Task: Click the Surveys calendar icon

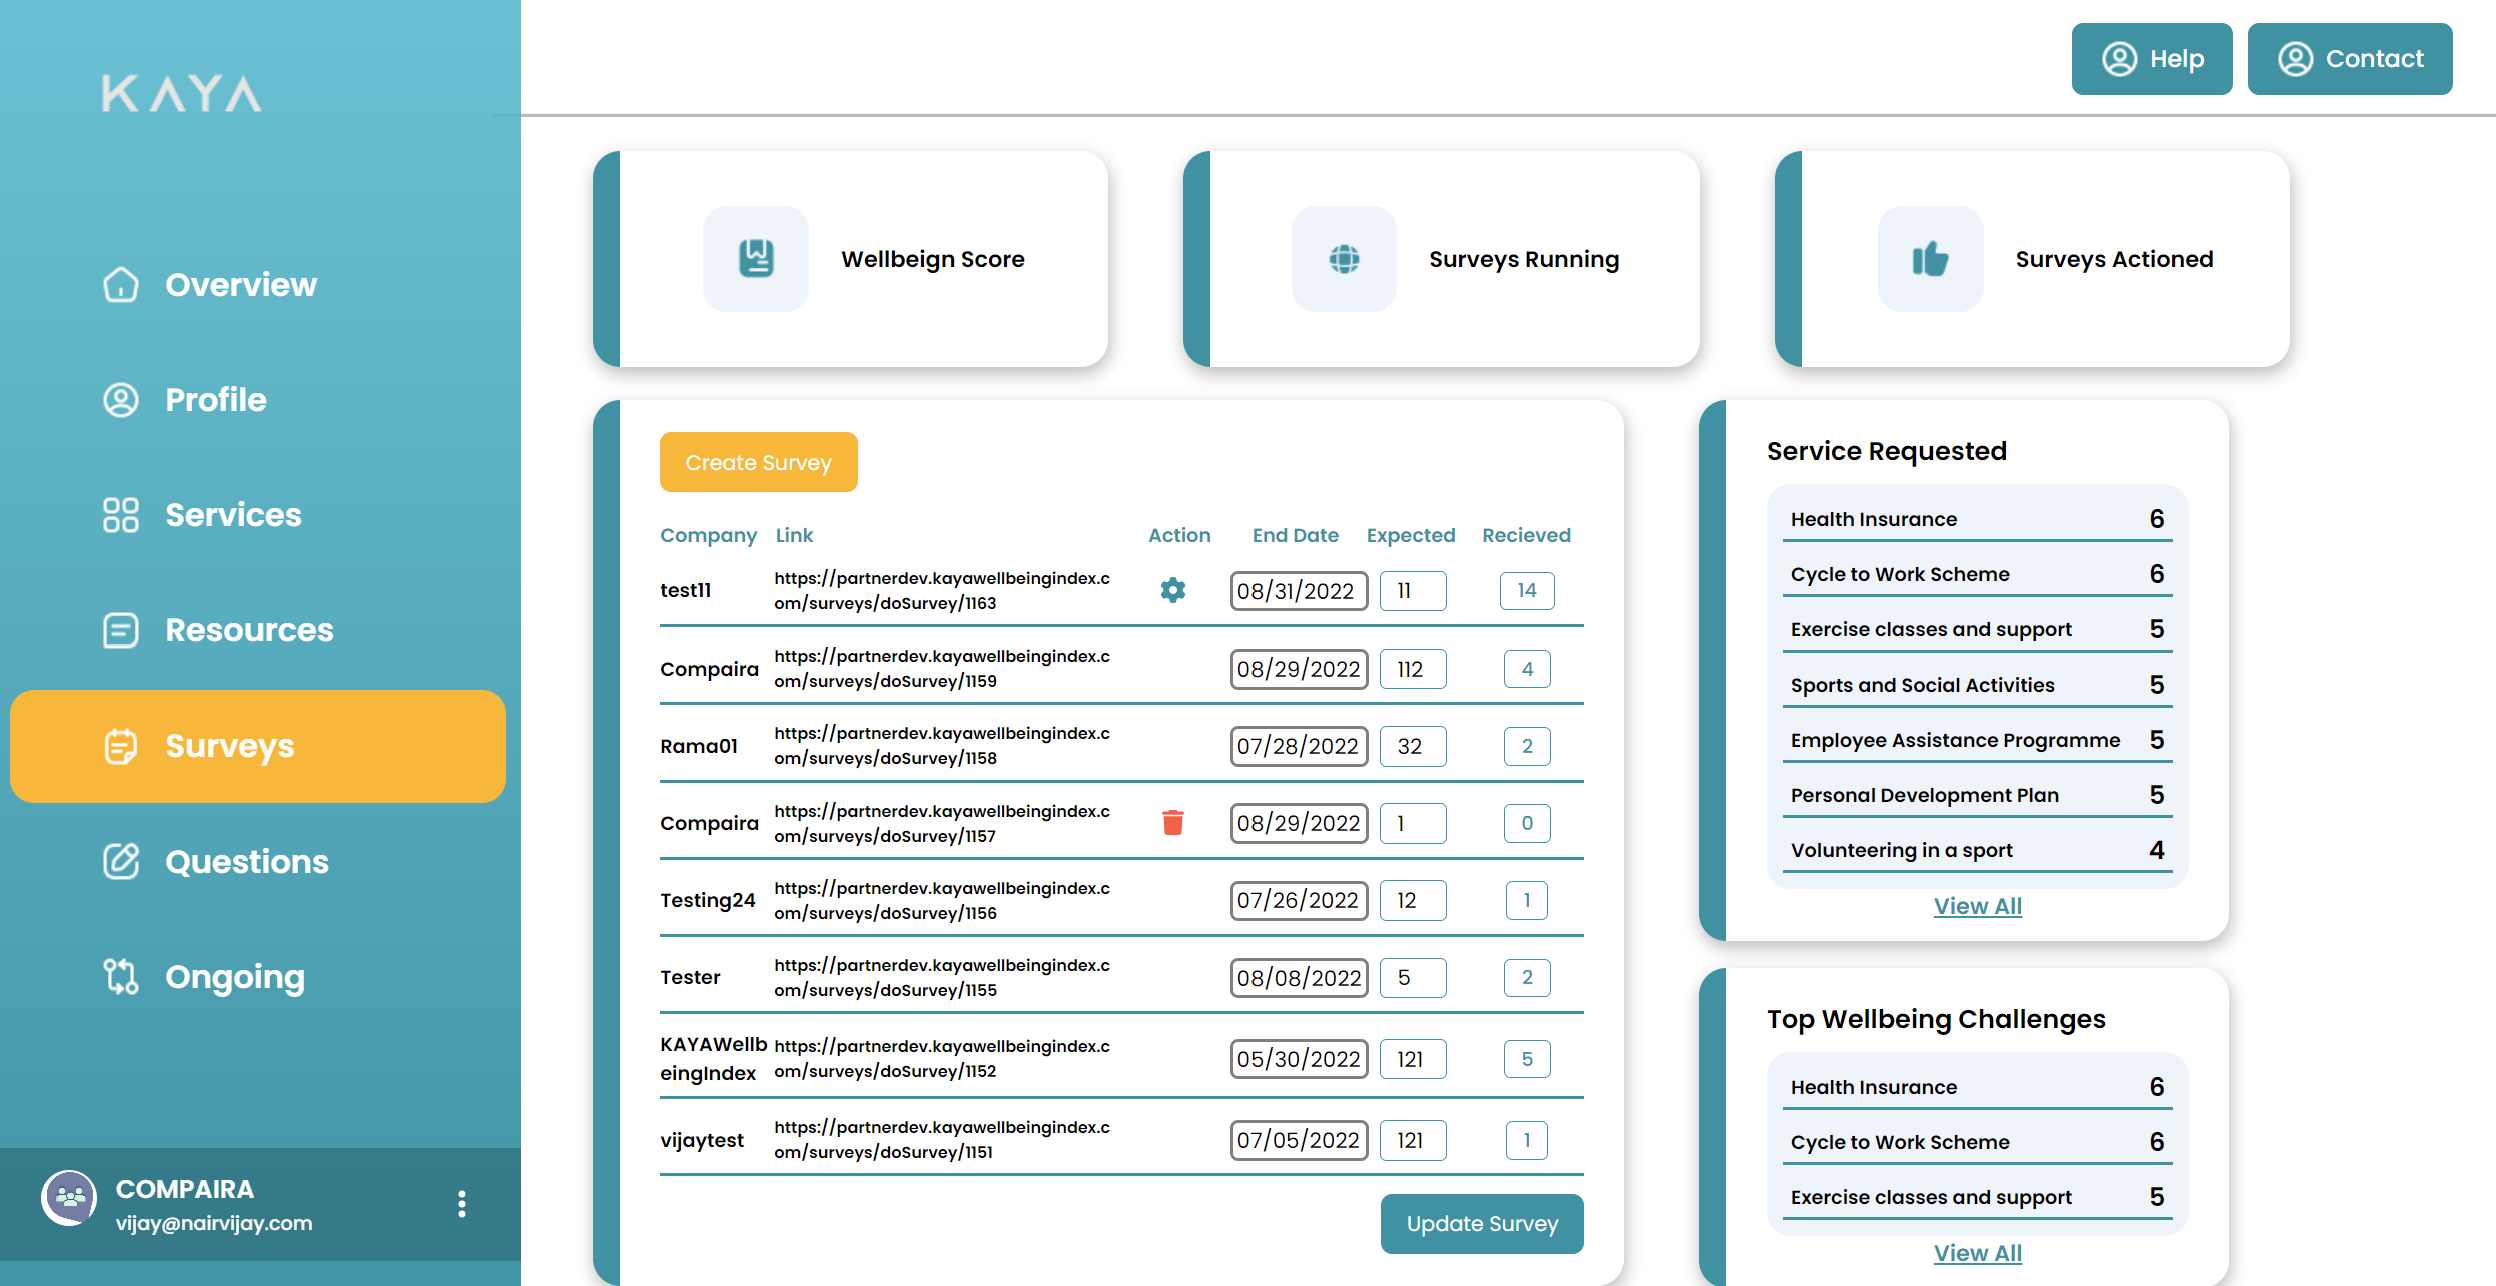Action: tap(121, 746)
